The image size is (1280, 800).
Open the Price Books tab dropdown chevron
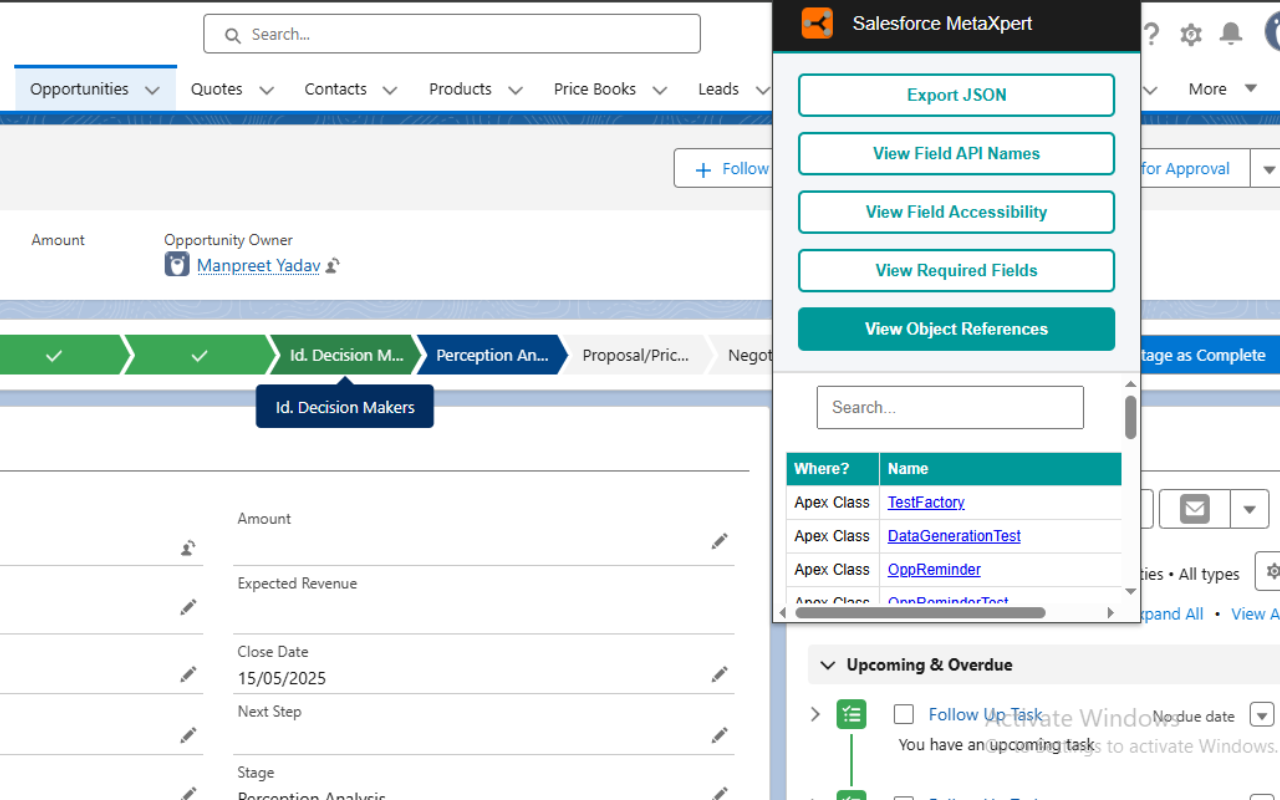(x=660, y=90)
